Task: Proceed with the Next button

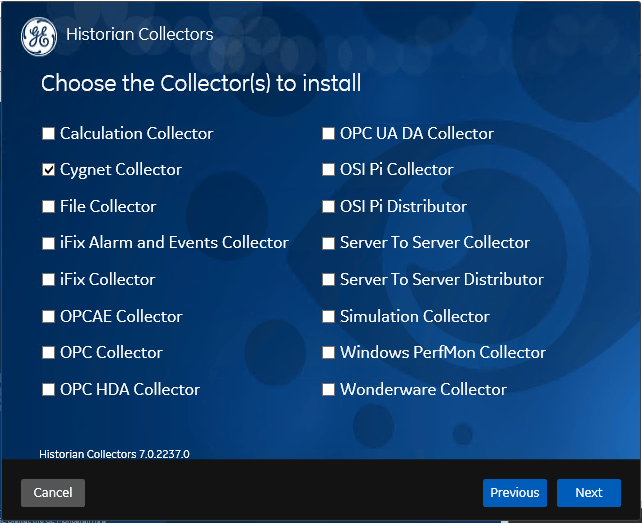Action: click(x=589, y=493)
